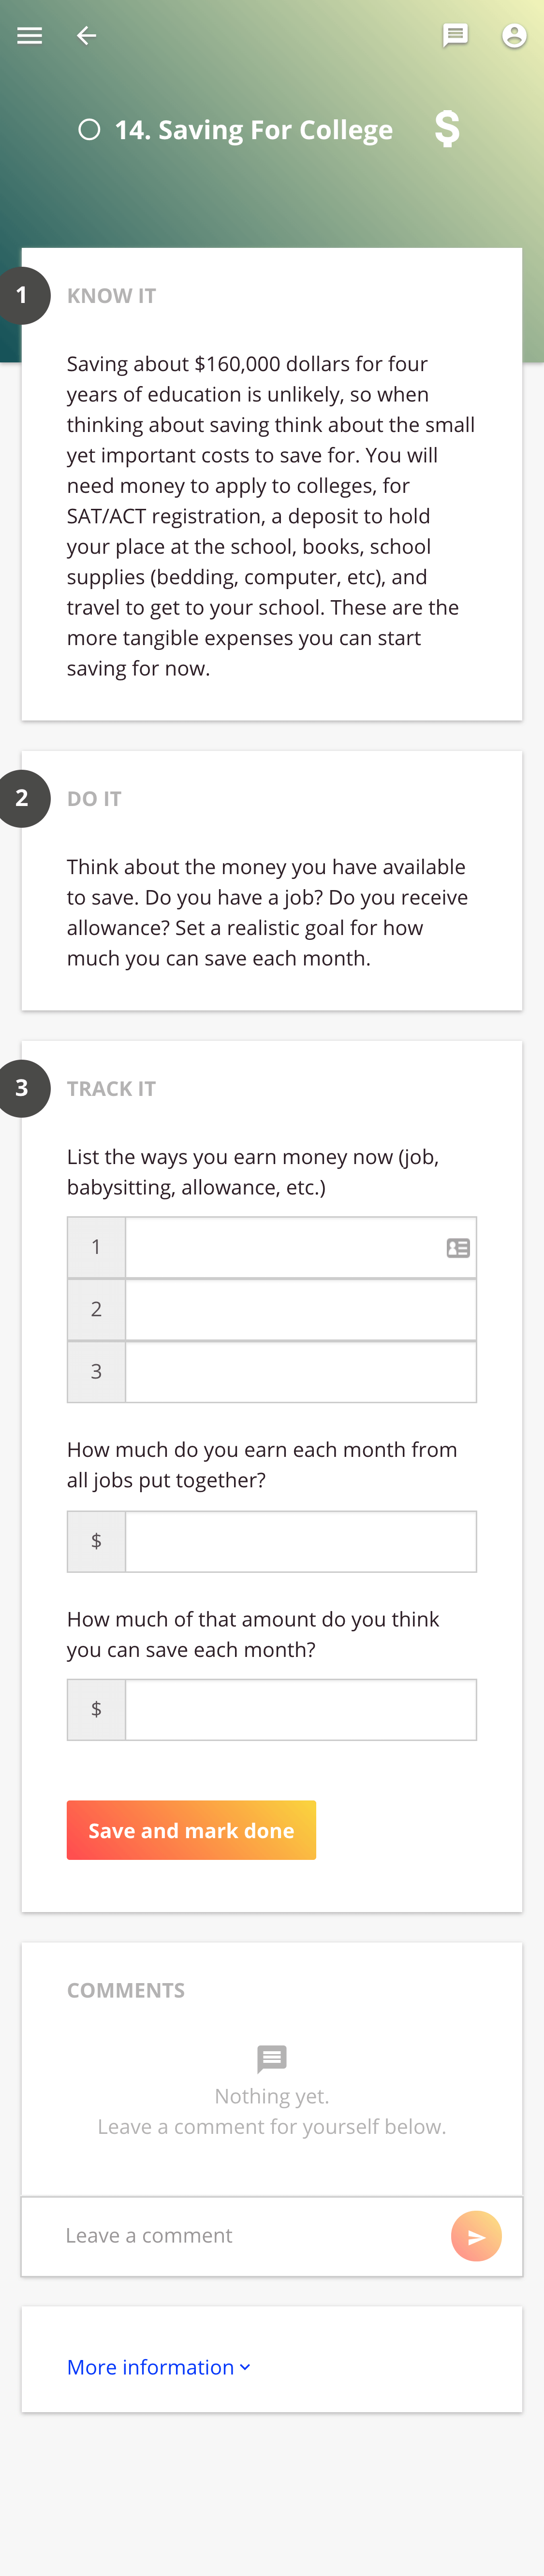Go back with the arrow icon
The height and width of the screenshot is (2576, 544).
pos(87,36)
